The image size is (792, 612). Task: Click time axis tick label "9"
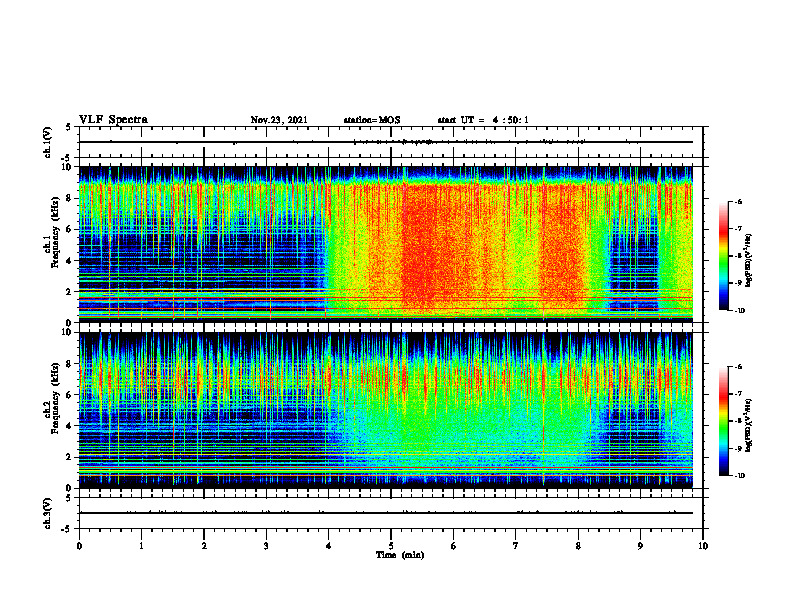click(x=640, y=546)
